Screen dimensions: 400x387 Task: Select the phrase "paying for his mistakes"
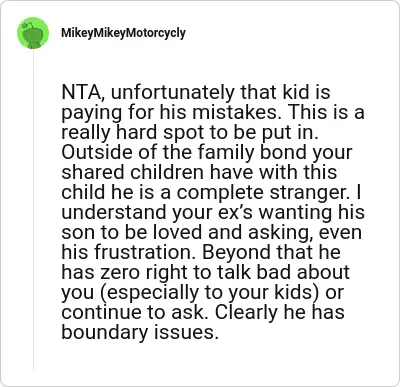pyautogui.click(x=169, y=113)
